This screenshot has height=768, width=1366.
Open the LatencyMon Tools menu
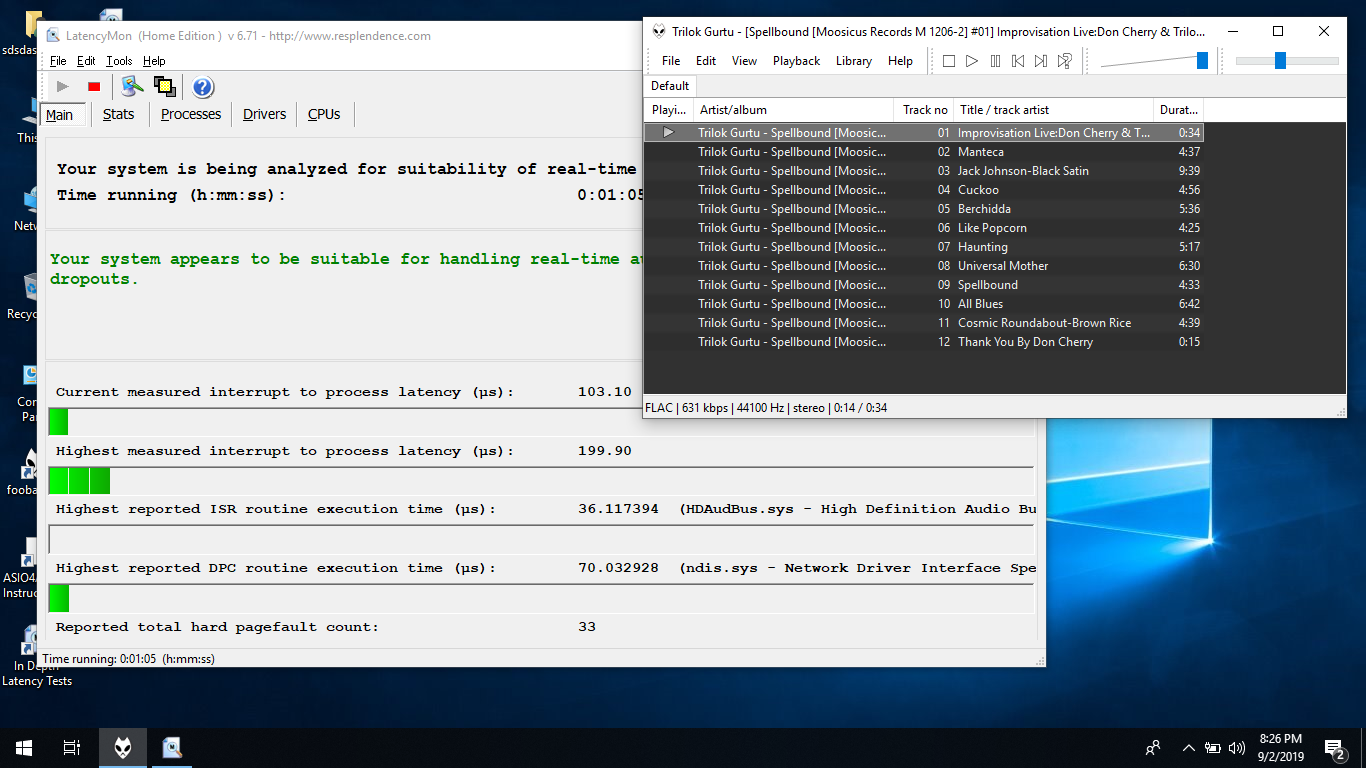point(119,61)
